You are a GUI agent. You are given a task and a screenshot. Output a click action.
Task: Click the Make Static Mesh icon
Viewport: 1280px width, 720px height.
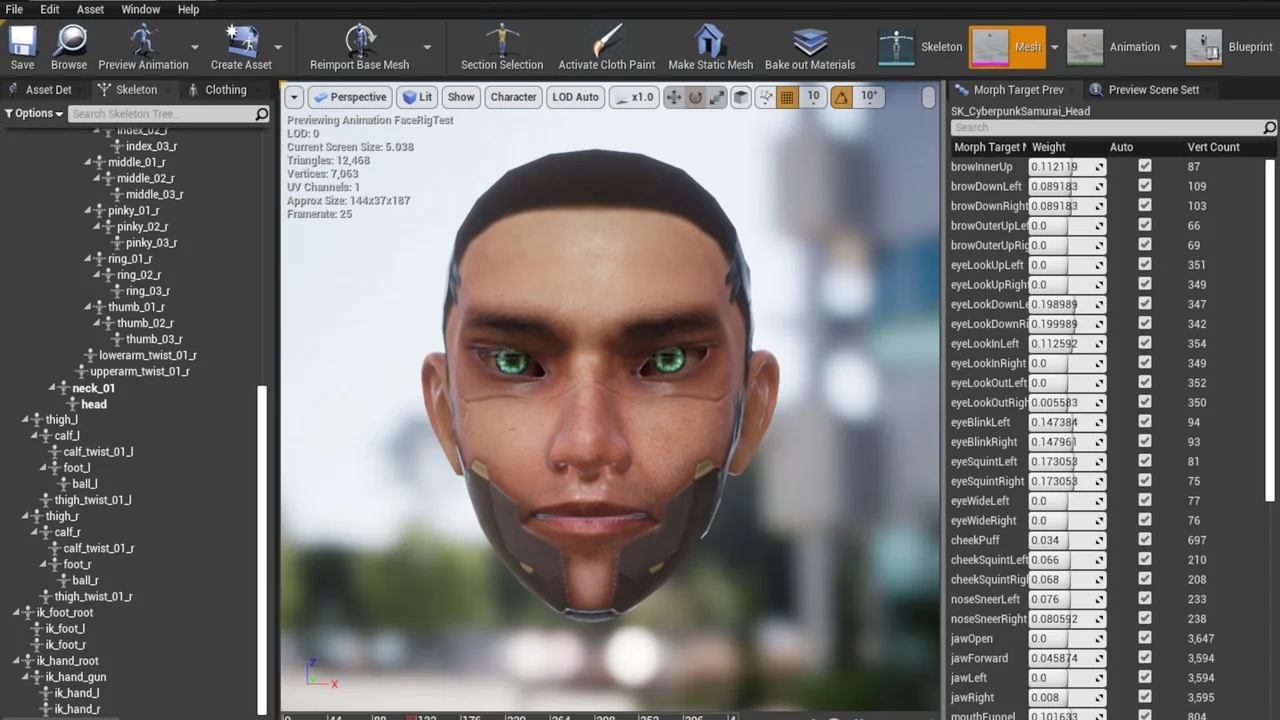pyautogui.click(x=710, y=46)
